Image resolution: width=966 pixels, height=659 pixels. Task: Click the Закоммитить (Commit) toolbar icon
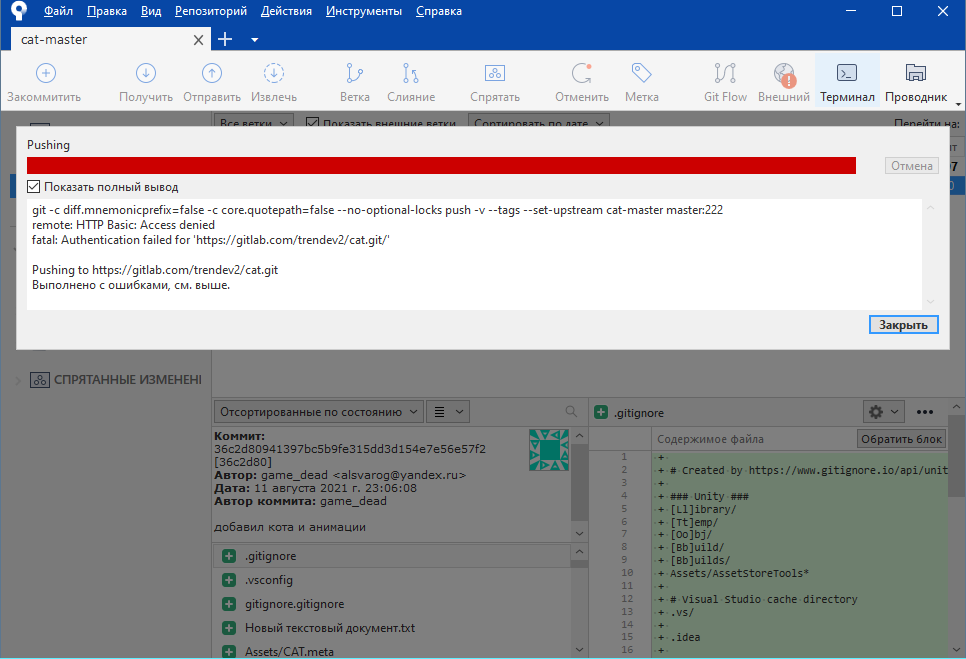coord(45,74)
